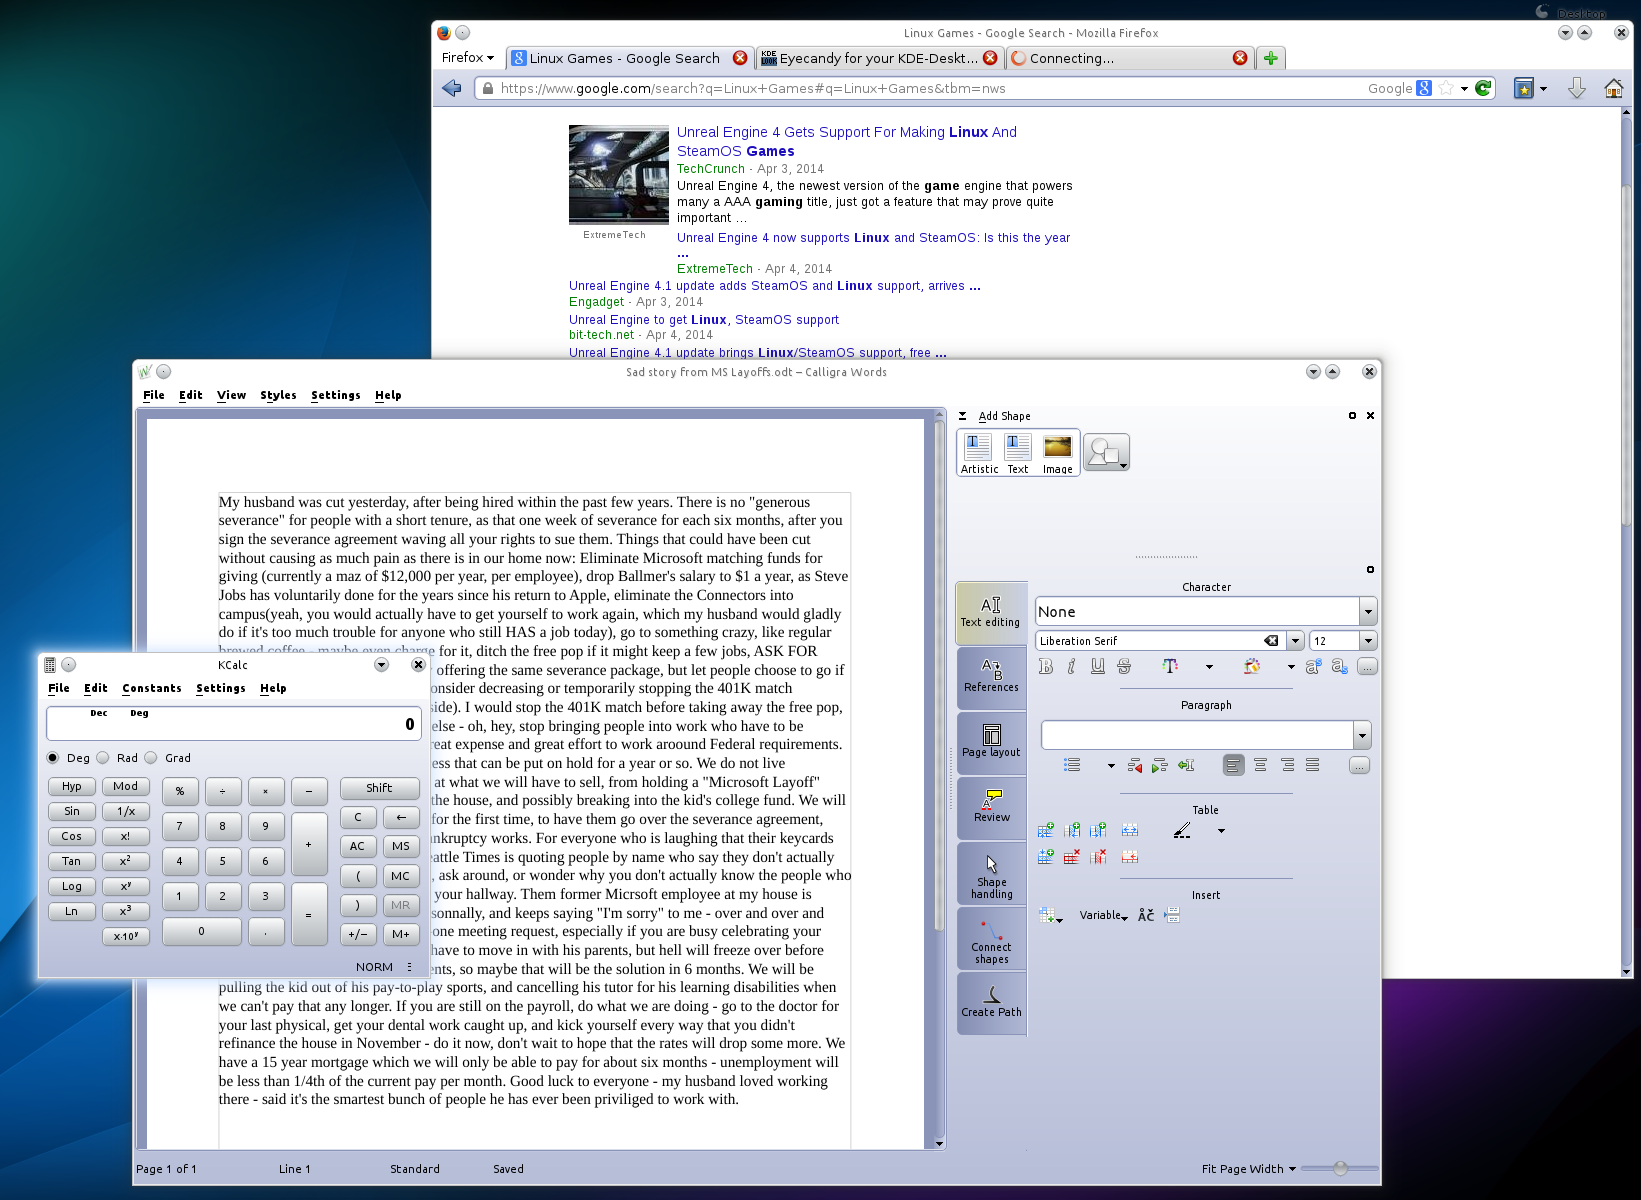Switch to Linux Games Google Search tab

[629, 58]
